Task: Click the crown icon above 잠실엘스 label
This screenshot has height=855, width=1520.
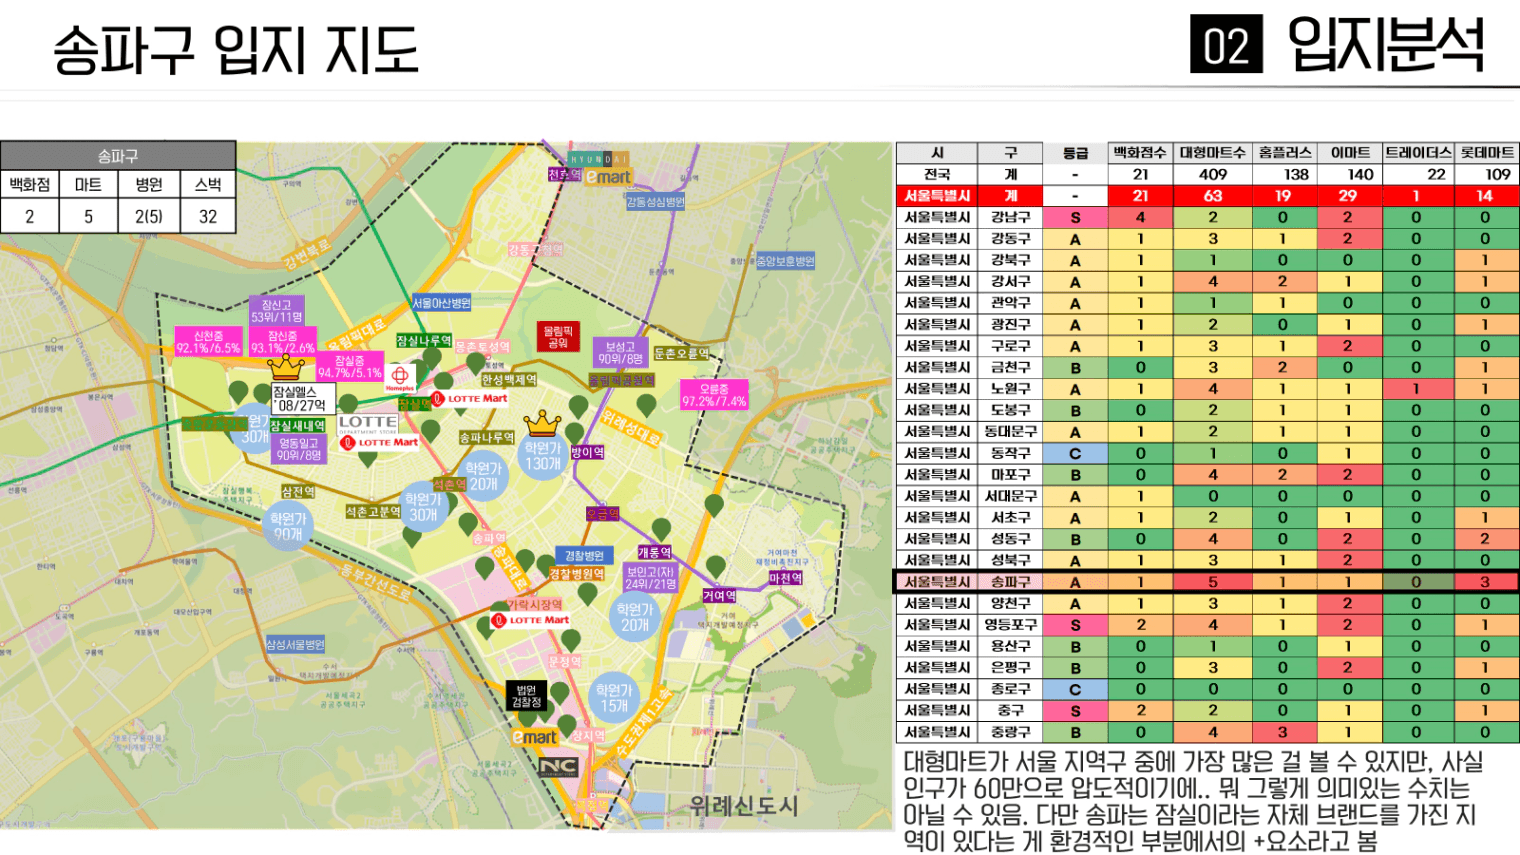Action: pyautogui.click(x=285, y=368)
